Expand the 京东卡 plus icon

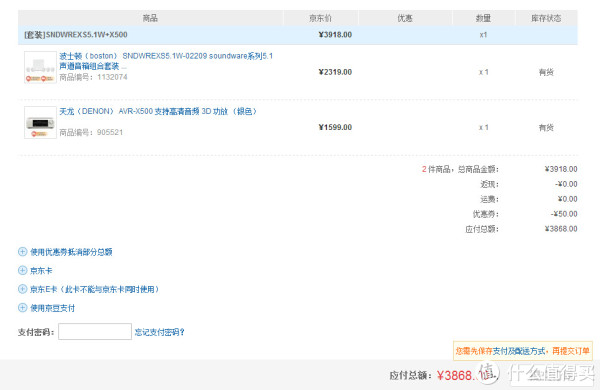point(23,270)
